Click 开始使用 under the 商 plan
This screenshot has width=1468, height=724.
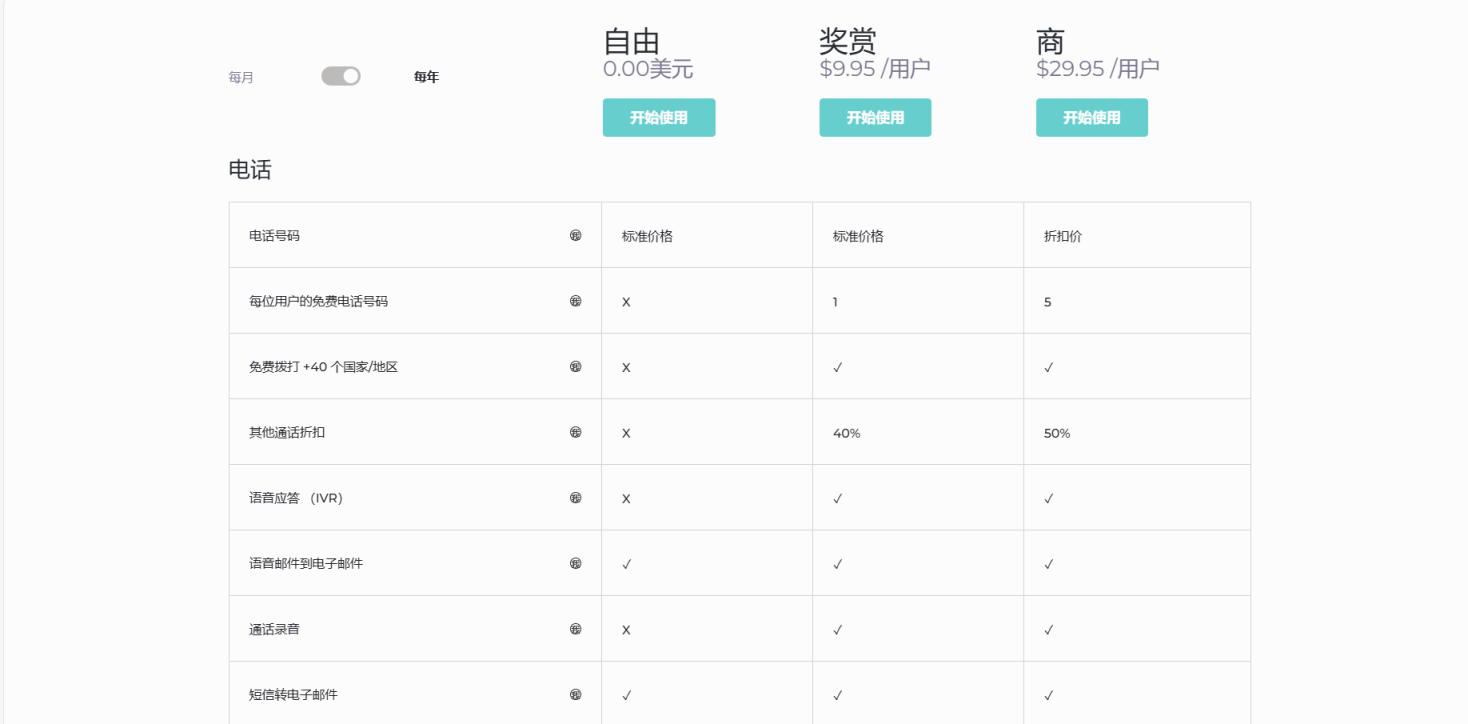tap(1091, 117)
